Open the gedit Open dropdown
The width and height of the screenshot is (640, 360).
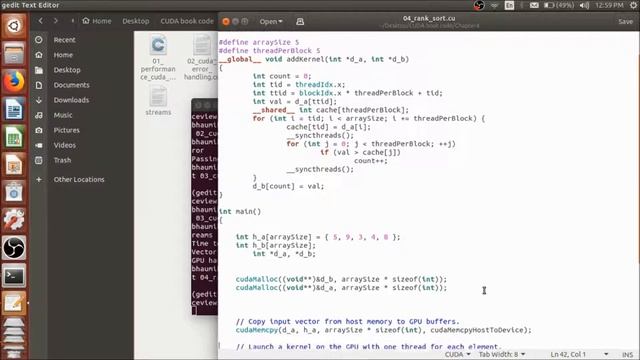pyautogui.click(x=271, y=22)
